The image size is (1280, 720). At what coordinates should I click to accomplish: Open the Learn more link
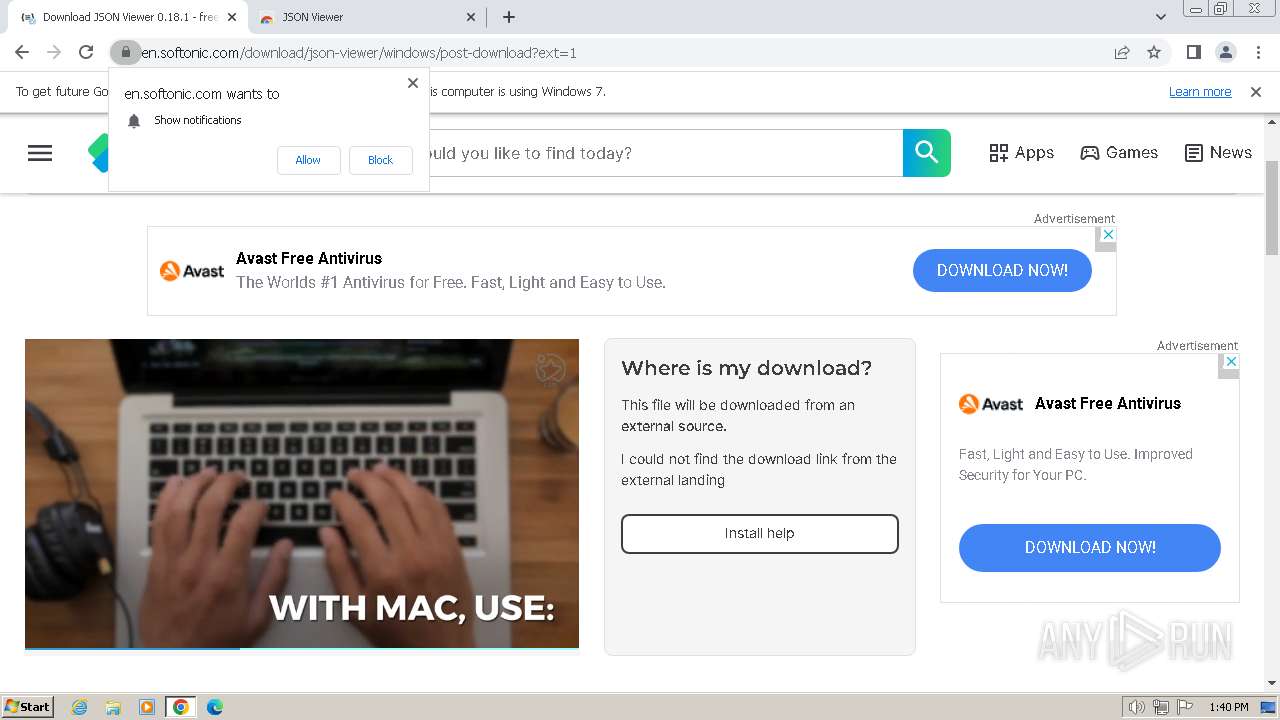(1200, 92)
